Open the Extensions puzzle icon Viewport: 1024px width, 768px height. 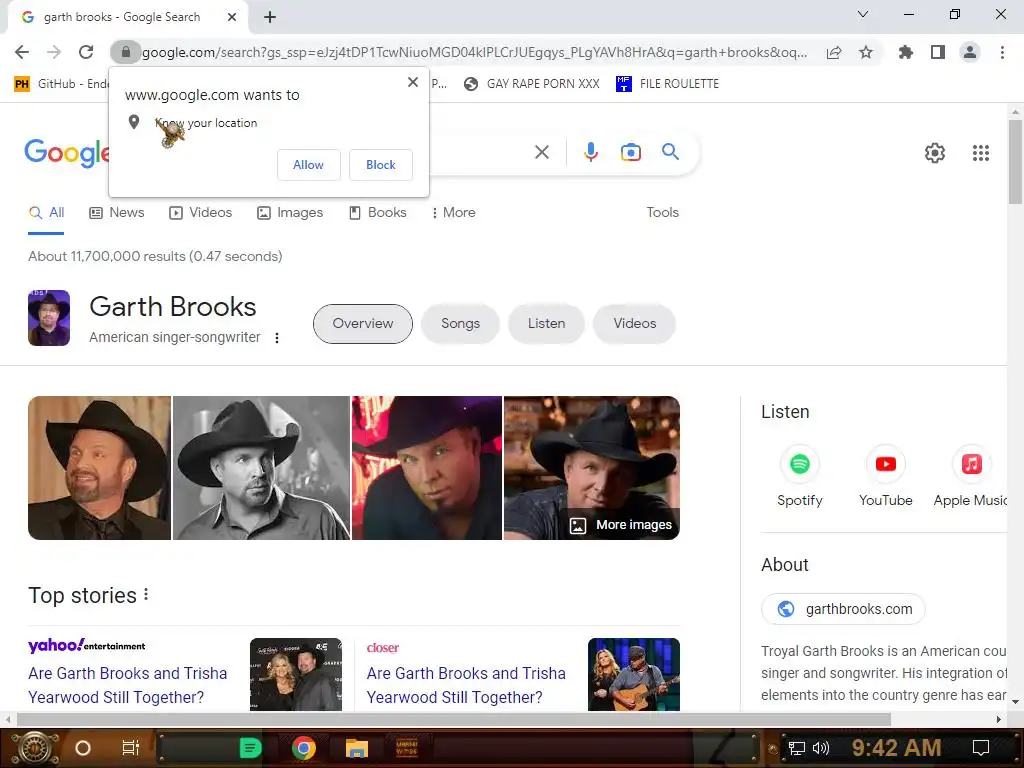pos(906,52)
